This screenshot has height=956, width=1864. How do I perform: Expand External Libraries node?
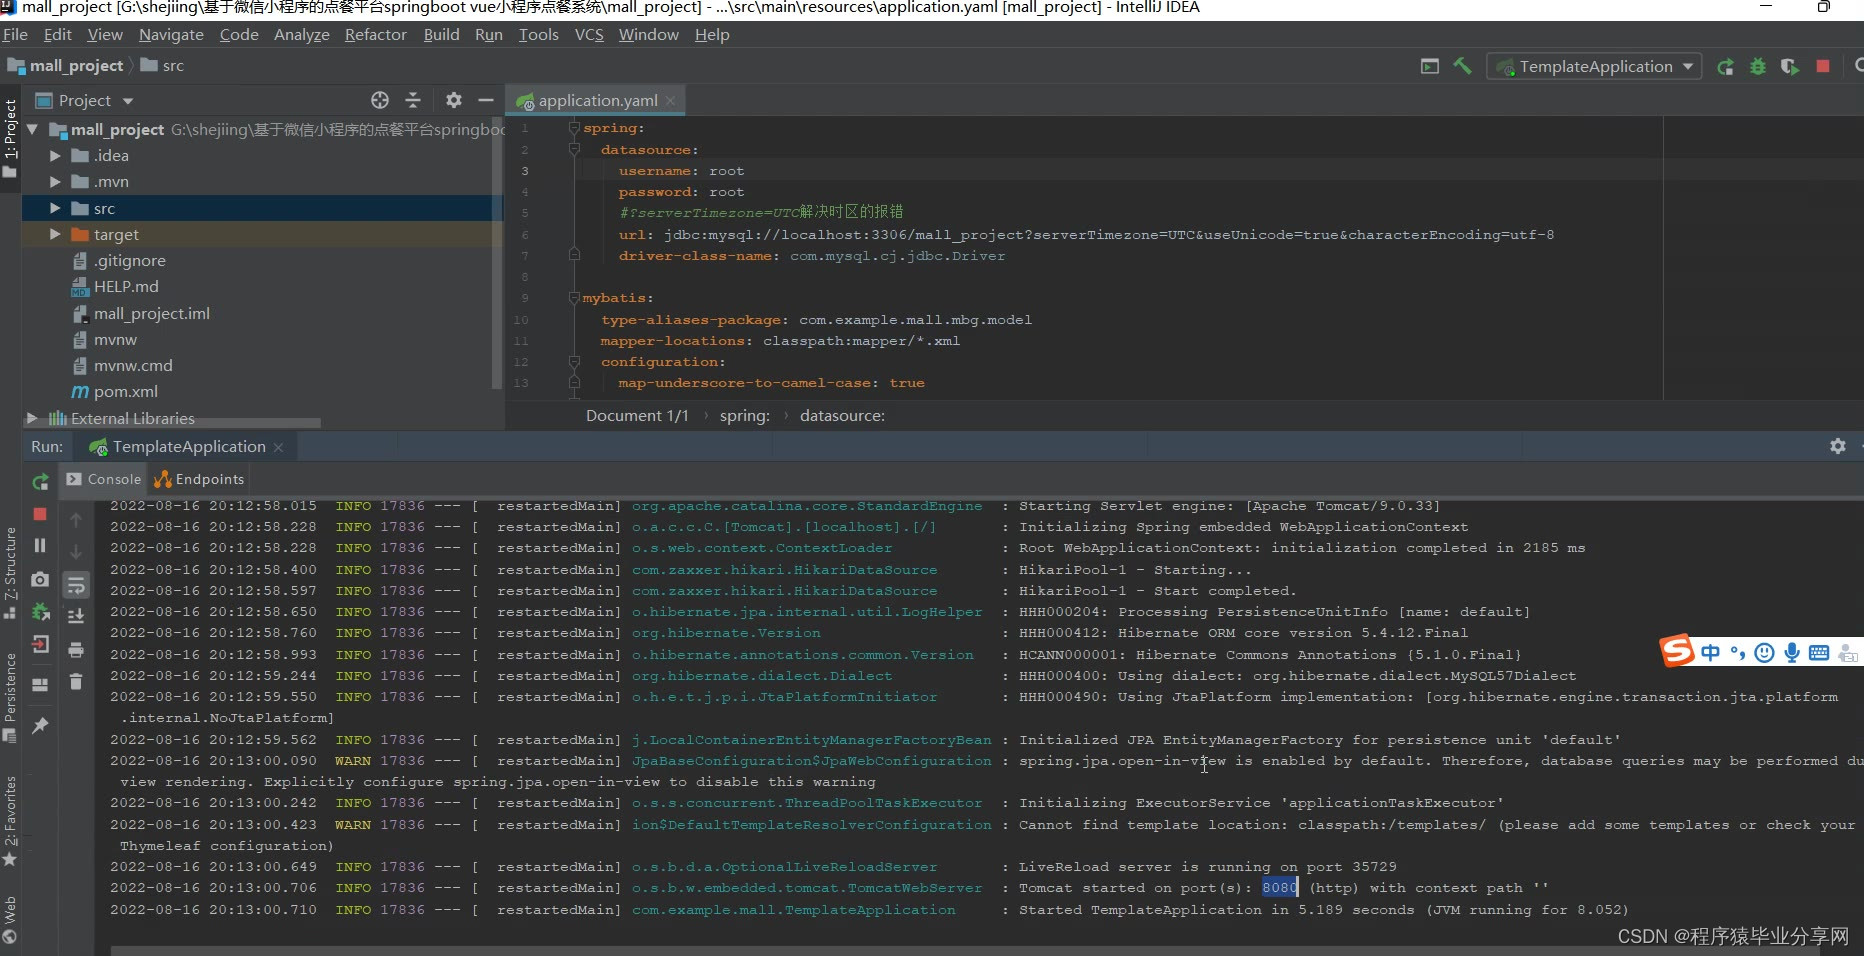coord(32,418)
